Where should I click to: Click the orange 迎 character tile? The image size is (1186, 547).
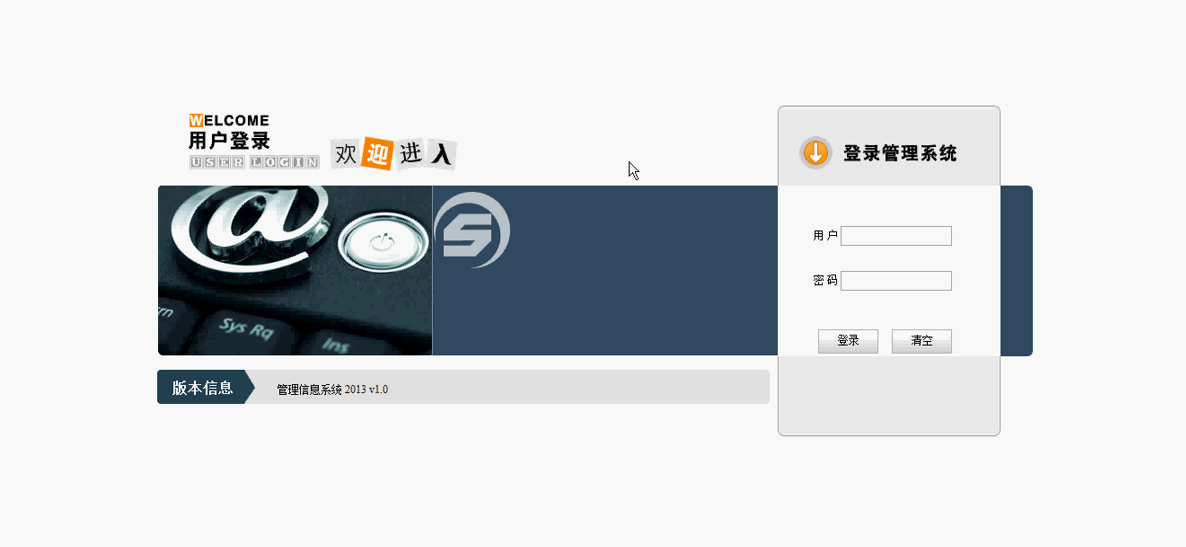376,154
